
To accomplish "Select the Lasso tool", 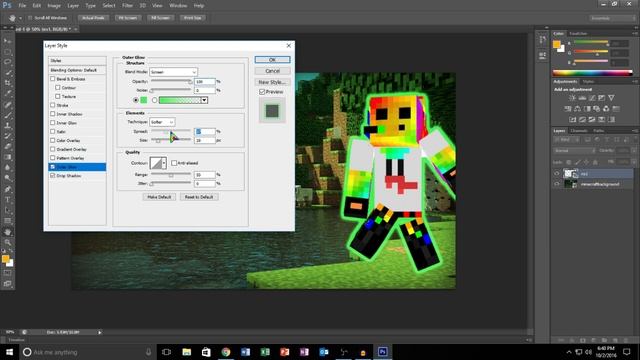I will tap(8, 62).
